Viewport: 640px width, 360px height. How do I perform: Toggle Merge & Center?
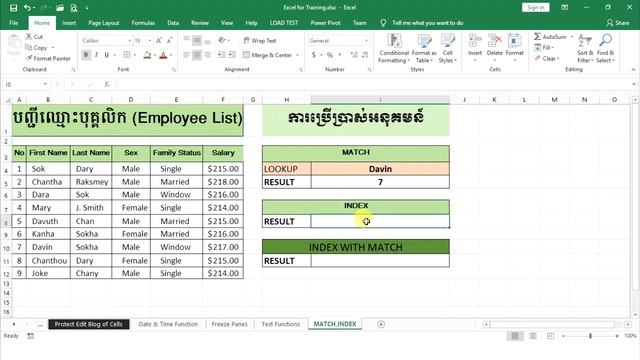click(x=268, y=55)
